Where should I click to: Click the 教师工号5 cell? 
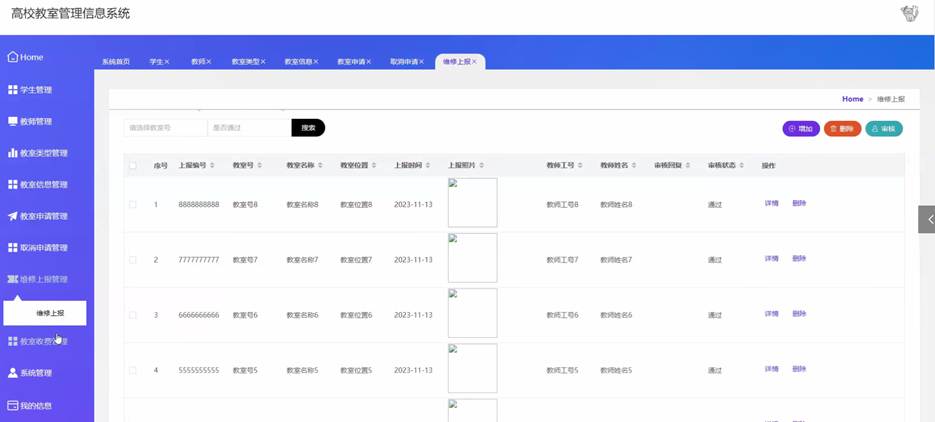coord(562,370)
